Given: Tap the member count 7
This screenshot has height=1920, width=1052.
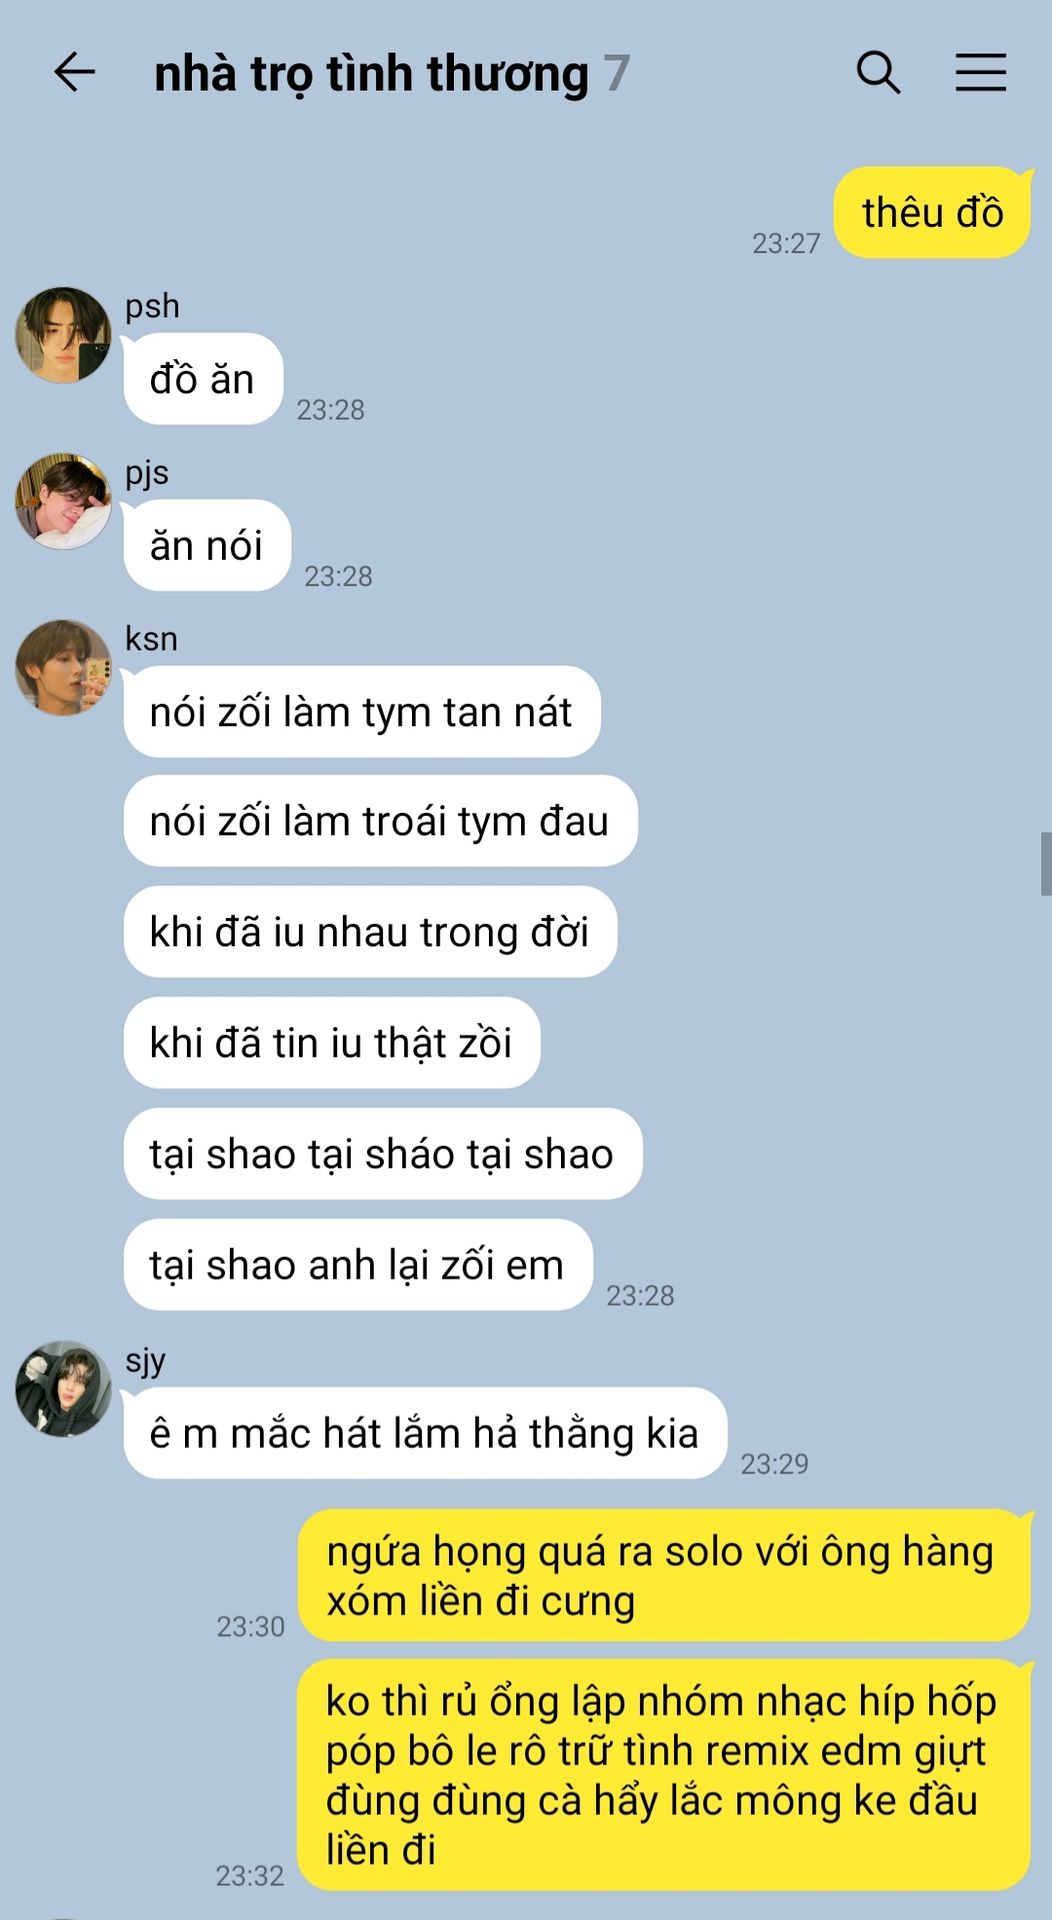Looking at the screenshot, I should tap(617, 74).
